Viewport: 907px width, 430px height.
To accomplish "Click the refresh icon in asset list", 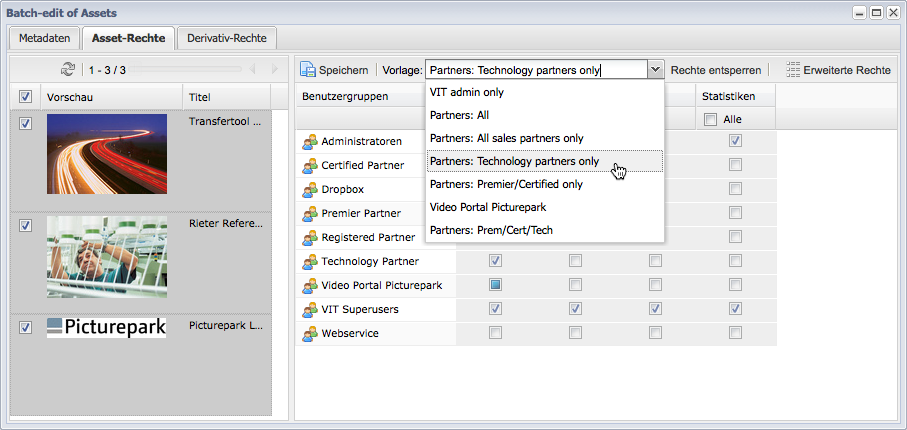I will 68,70.
